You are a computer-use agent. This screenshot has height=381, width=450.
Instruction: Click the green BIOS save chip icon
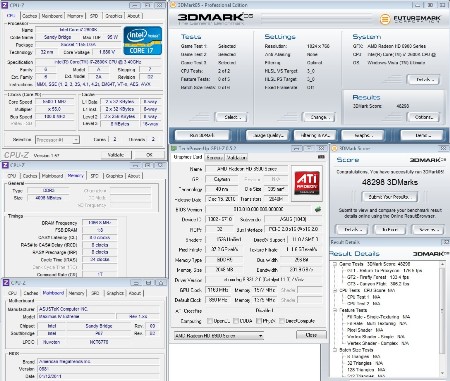(318, 209)
